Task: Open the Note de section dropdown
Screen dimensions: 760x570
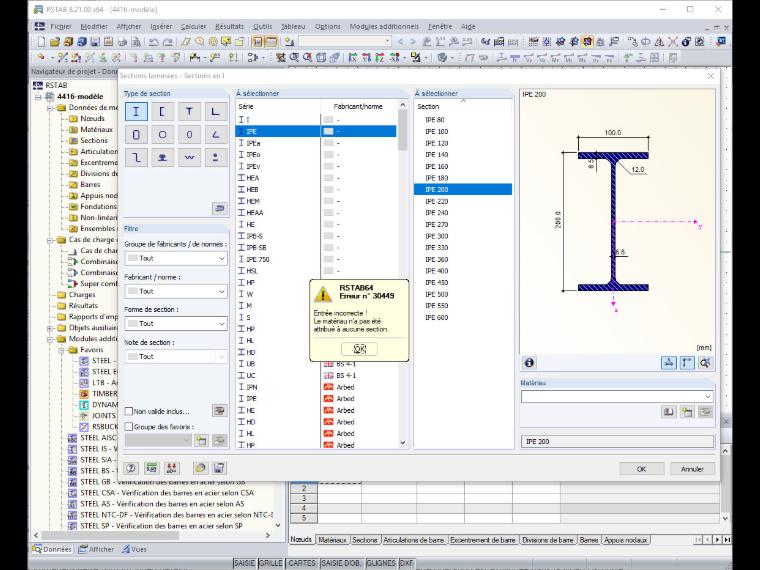Action: tap(176, 356)
